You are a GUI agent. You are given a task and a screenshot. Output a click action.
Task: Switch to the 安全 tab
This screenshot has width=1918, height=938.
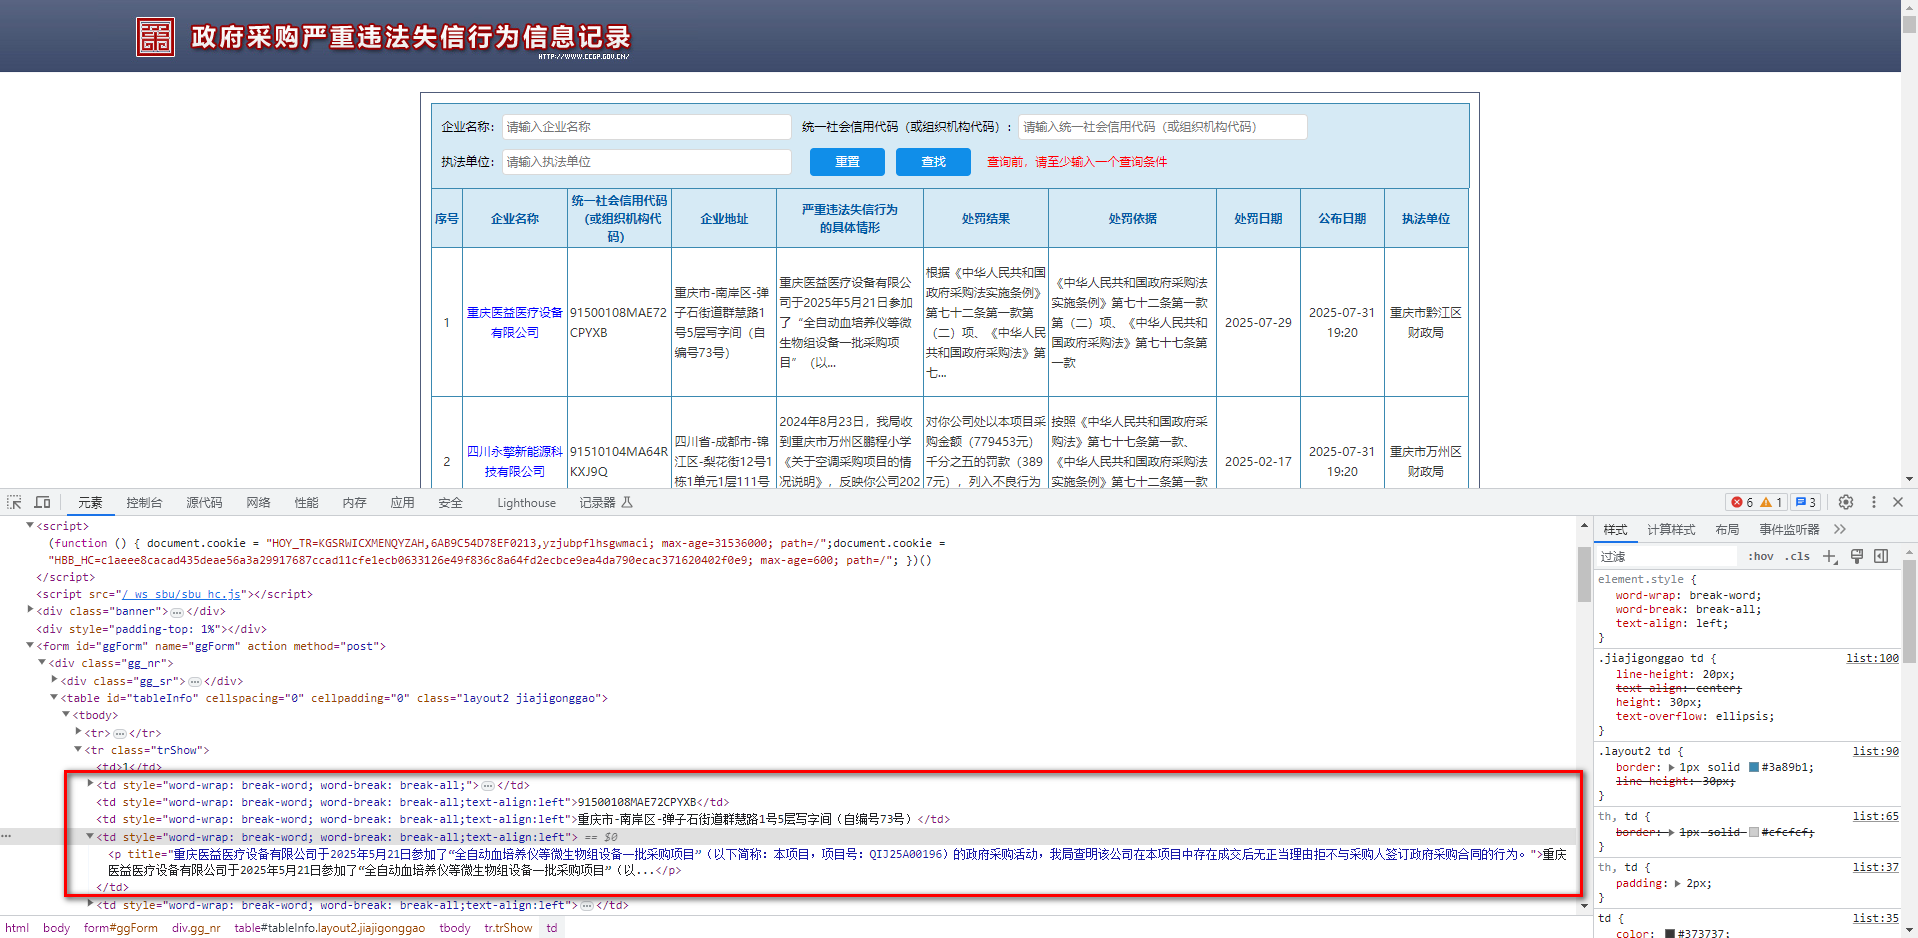450,502
